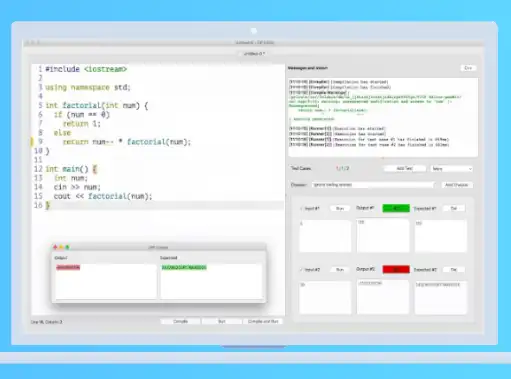Click inside the Input #1 text box
The width and height of the screenshot is (511, 379).
pos(325,236)
